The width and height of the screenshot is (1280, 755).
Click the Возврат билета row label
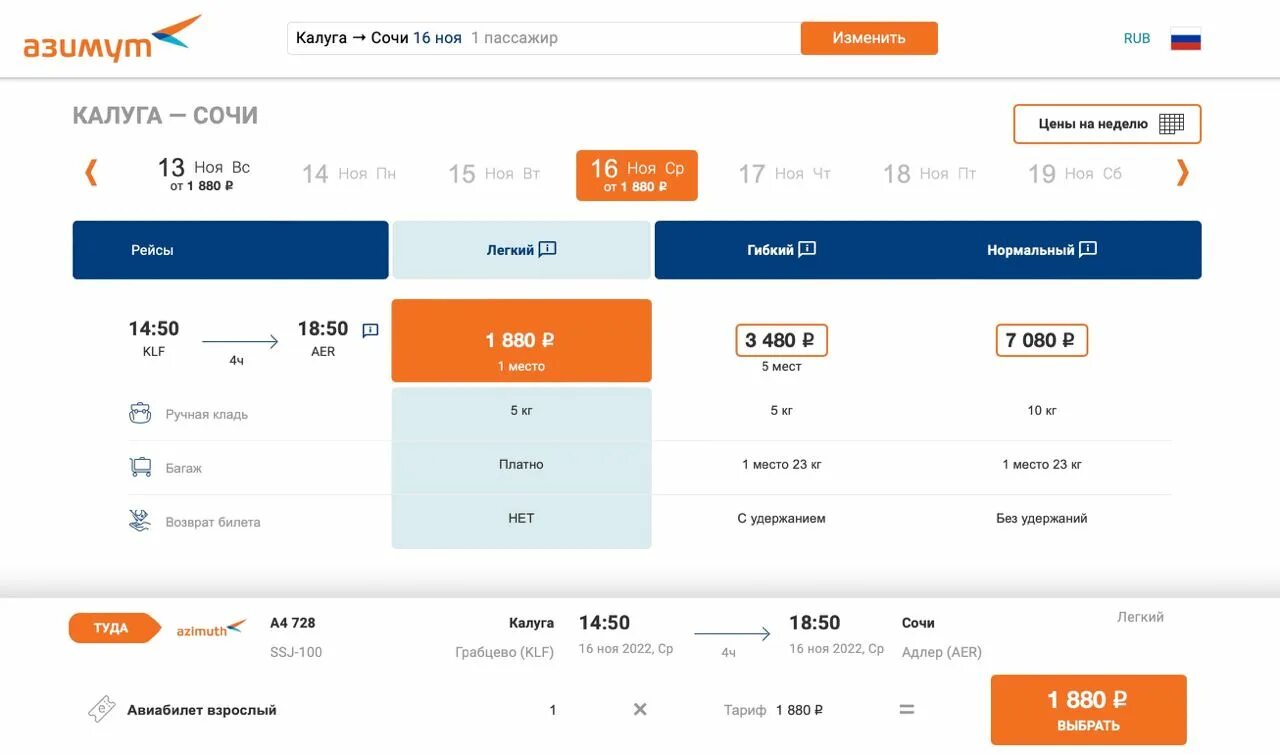tap(213, 522)
